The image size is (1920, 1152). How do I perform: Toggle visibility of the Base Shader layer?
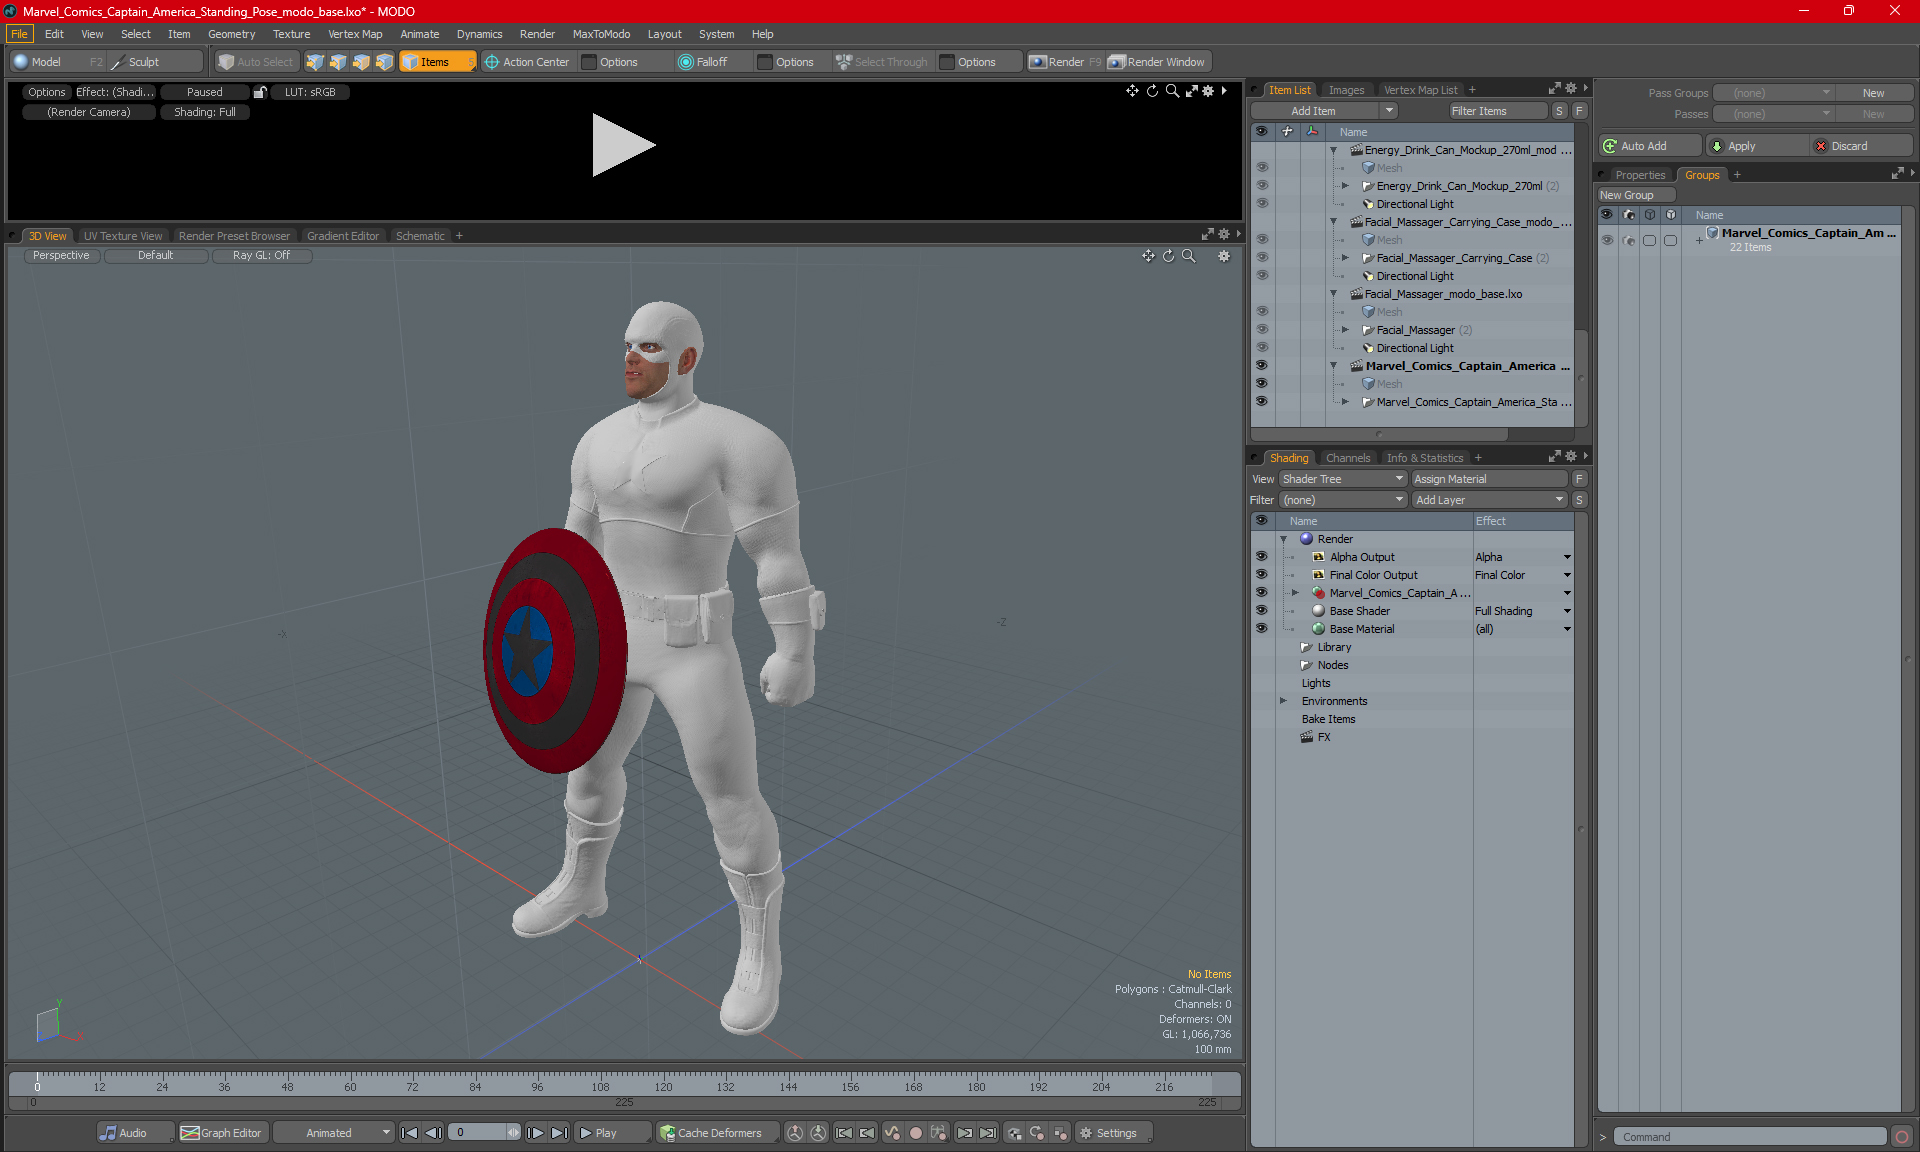[1261, 610]
